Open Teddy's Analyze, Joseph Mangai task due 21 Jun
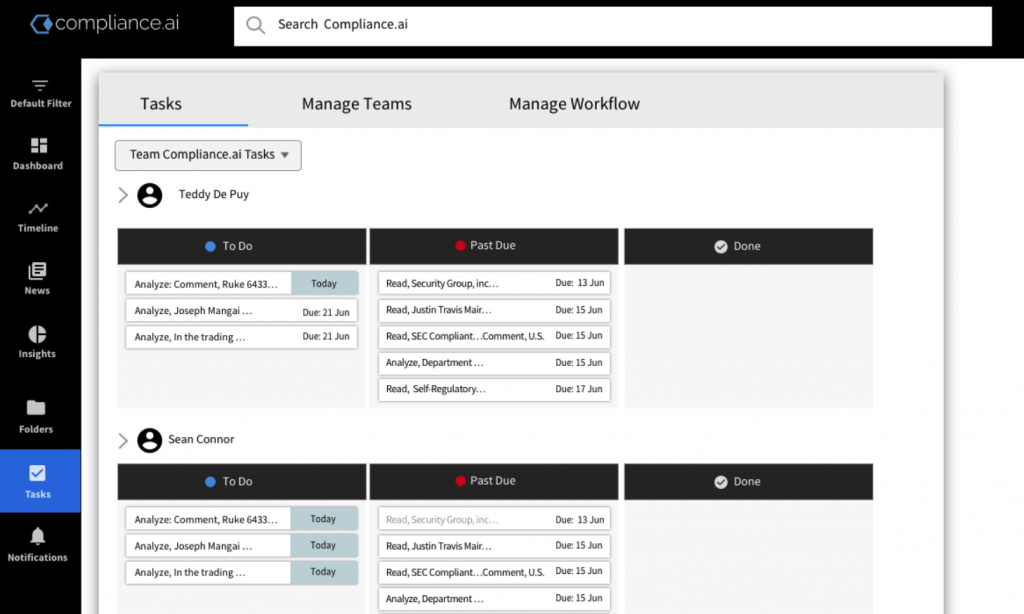1024x614 pixels. (x=242, y=310)
